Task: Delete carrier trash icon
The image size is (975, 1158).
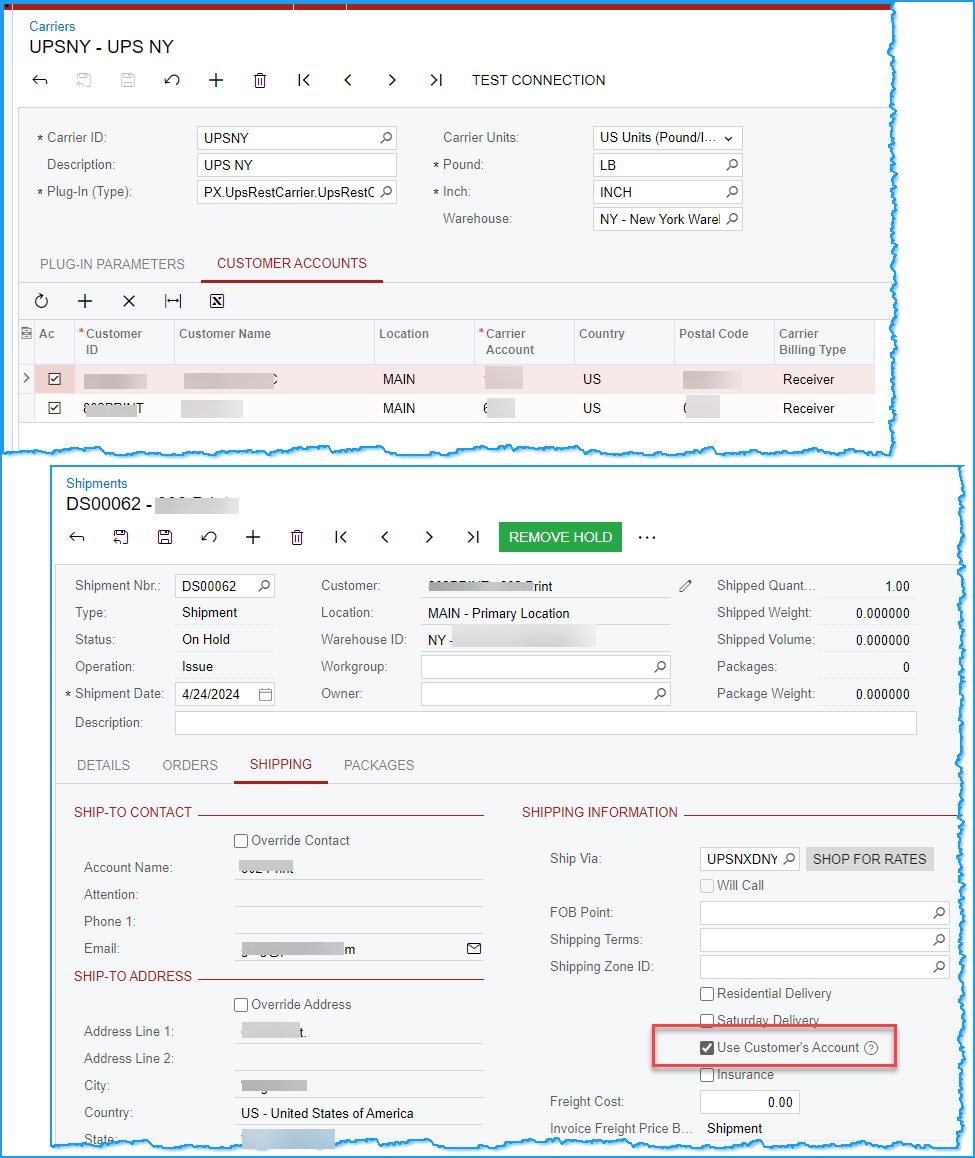Action: point(260,80)
